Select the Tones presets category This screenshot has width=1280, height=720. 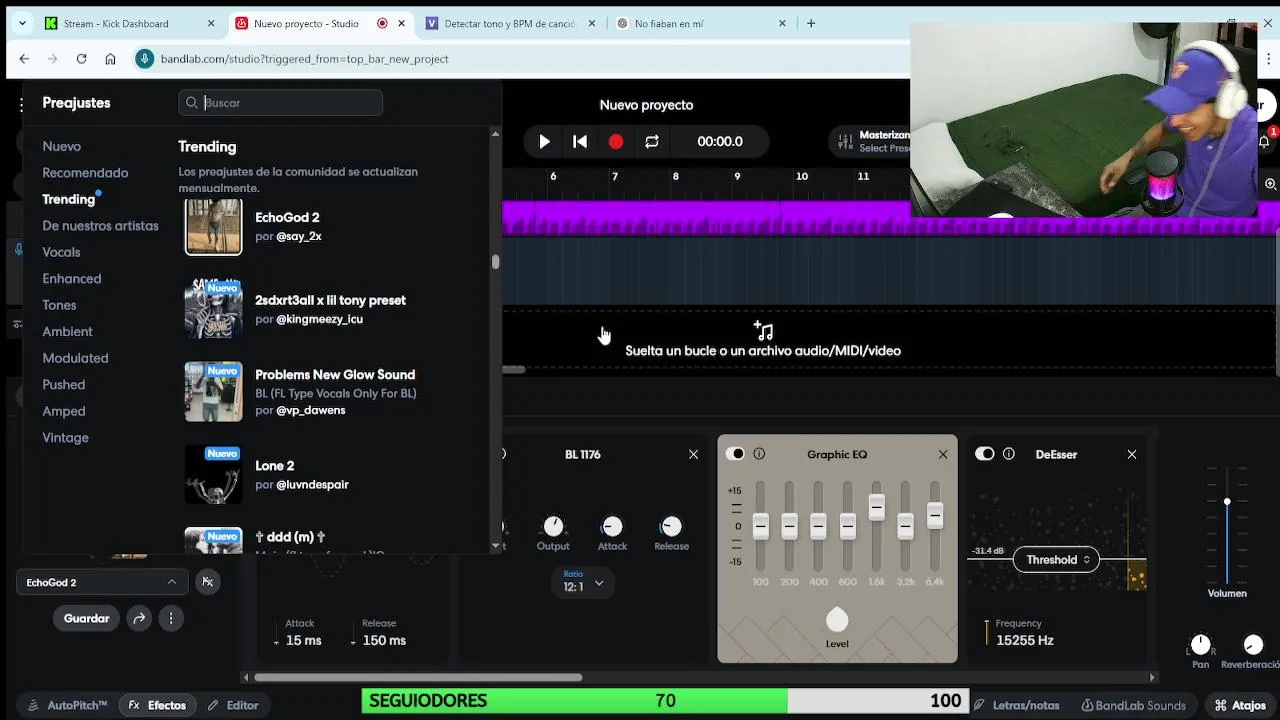(59, 305)
